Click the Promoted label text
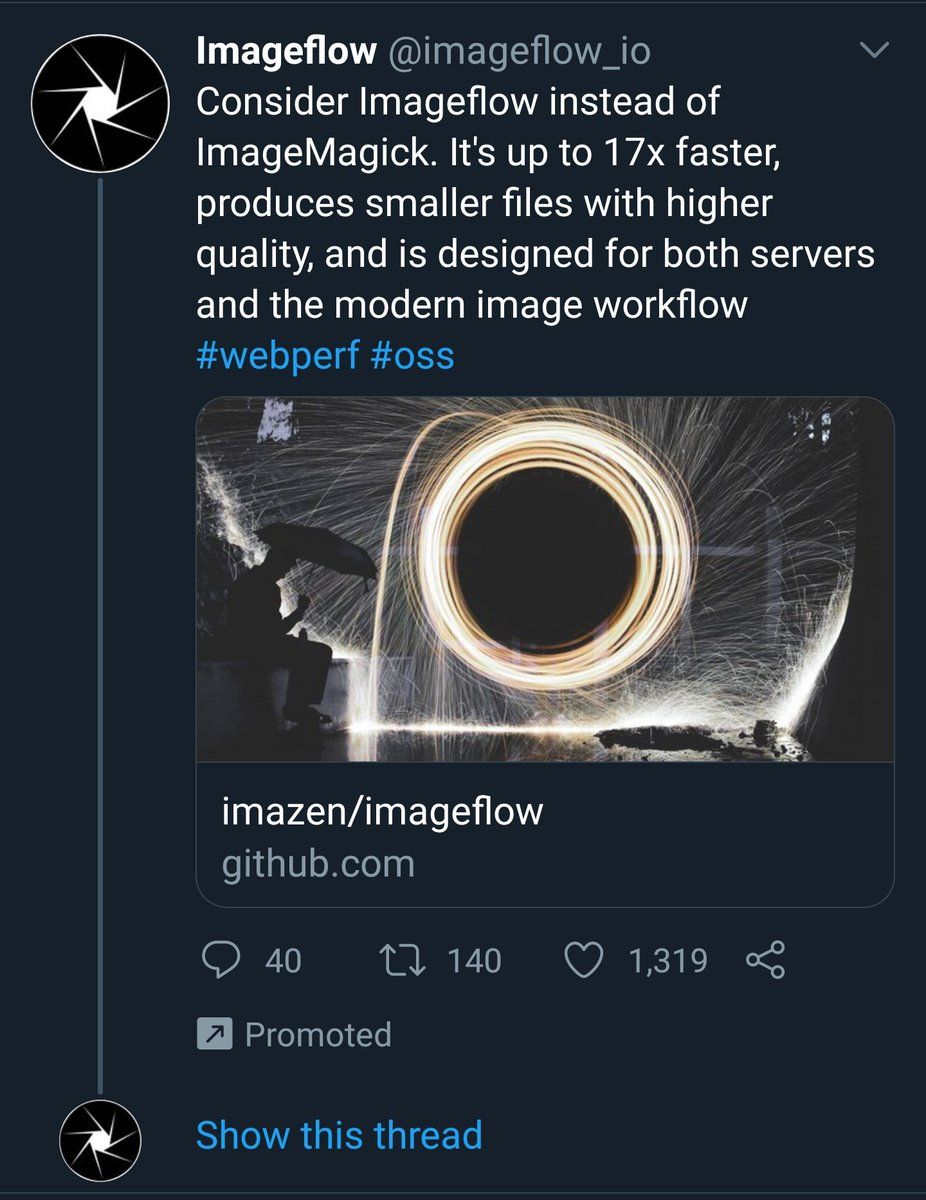 (x=318, y=1035)
